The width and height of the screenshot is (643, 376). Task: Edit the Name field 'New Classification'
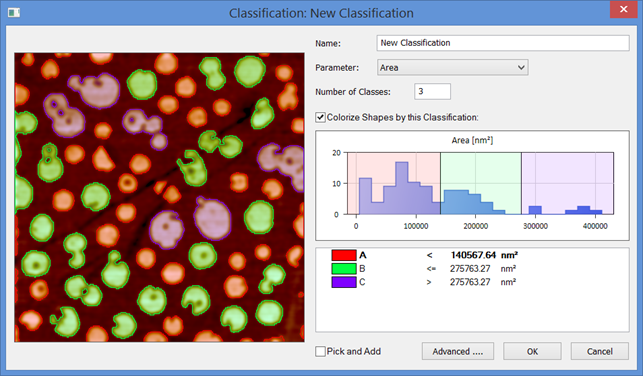point(503,43)
